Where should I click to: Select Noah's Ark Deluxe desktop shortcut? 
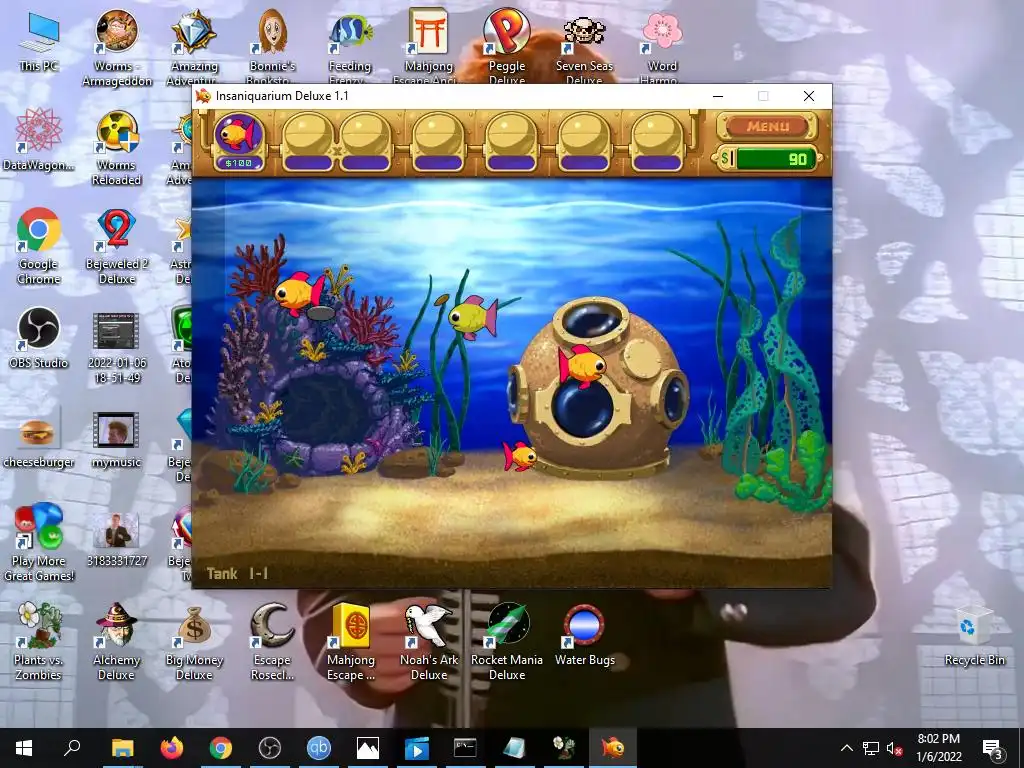(x=429, y=642)
